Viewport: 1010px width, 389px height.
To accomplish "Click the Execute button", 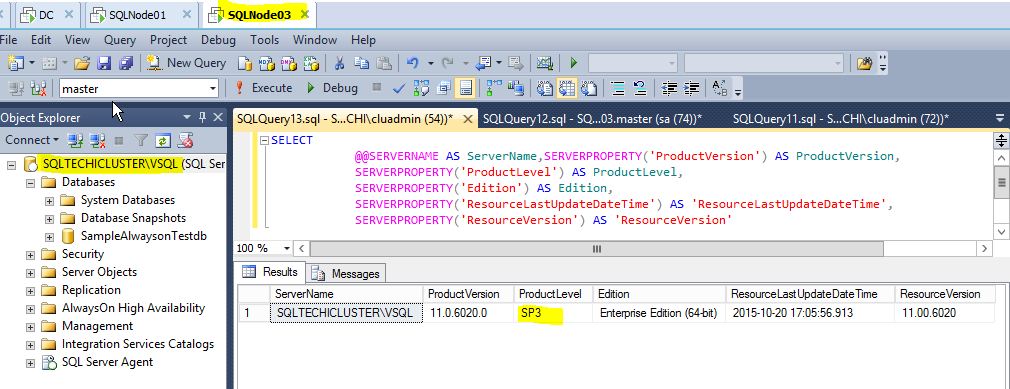I will point(263,88).
